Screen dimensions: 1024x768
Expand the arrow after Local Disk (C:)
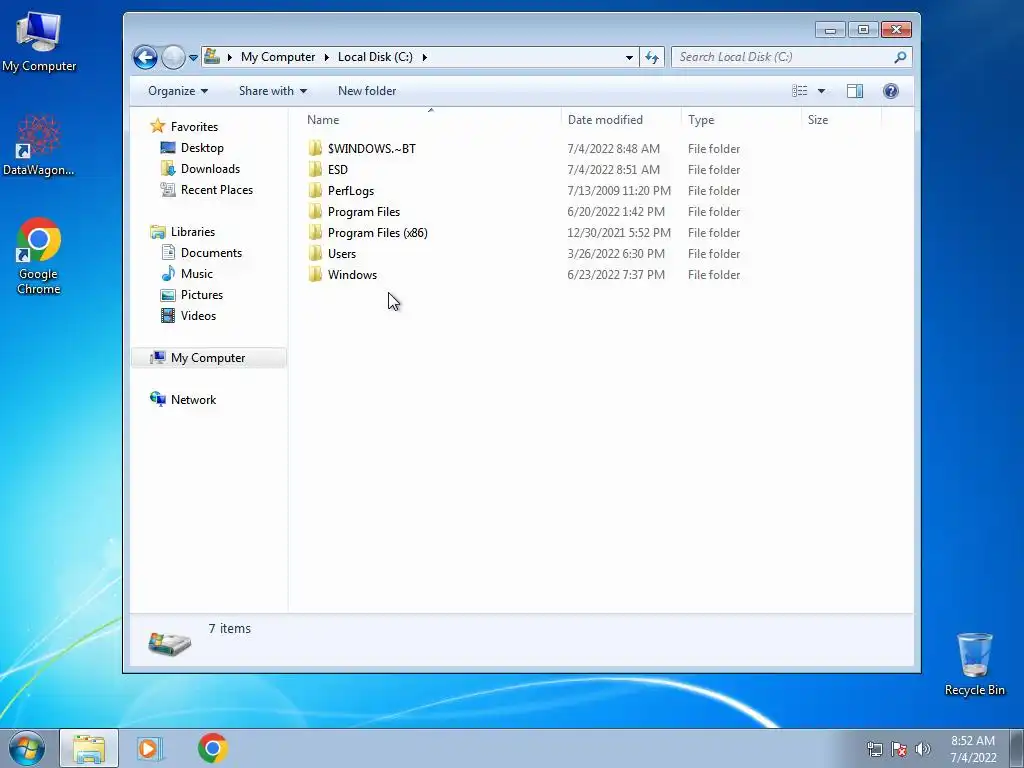click(x=424, y=57)
